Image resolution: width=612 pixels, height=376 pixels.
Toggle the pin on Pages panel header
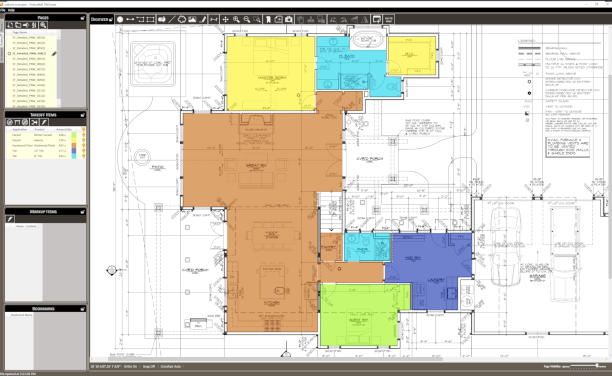pos(82,18)
